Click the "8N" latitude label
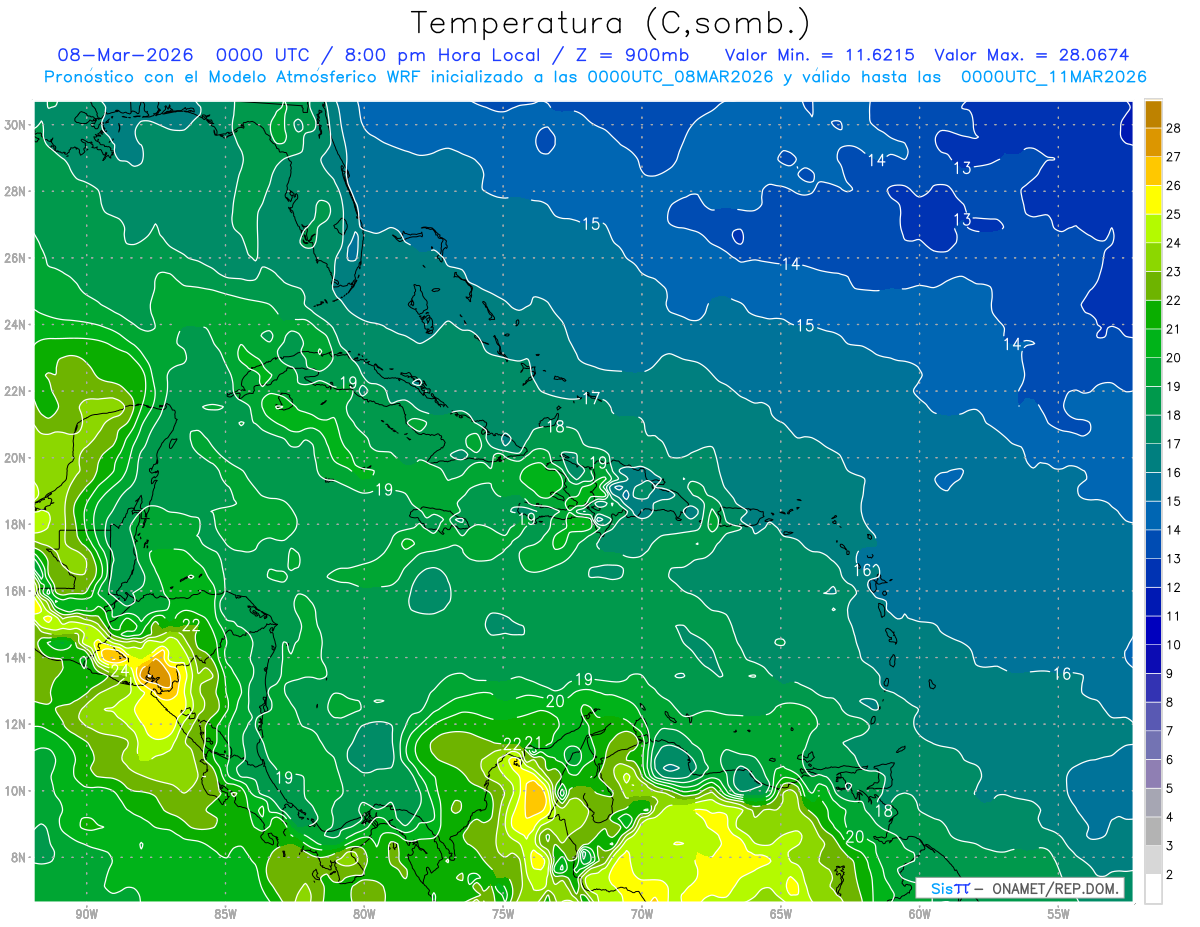The width and height of the screenshot is (1200, 927). point(20,857)
